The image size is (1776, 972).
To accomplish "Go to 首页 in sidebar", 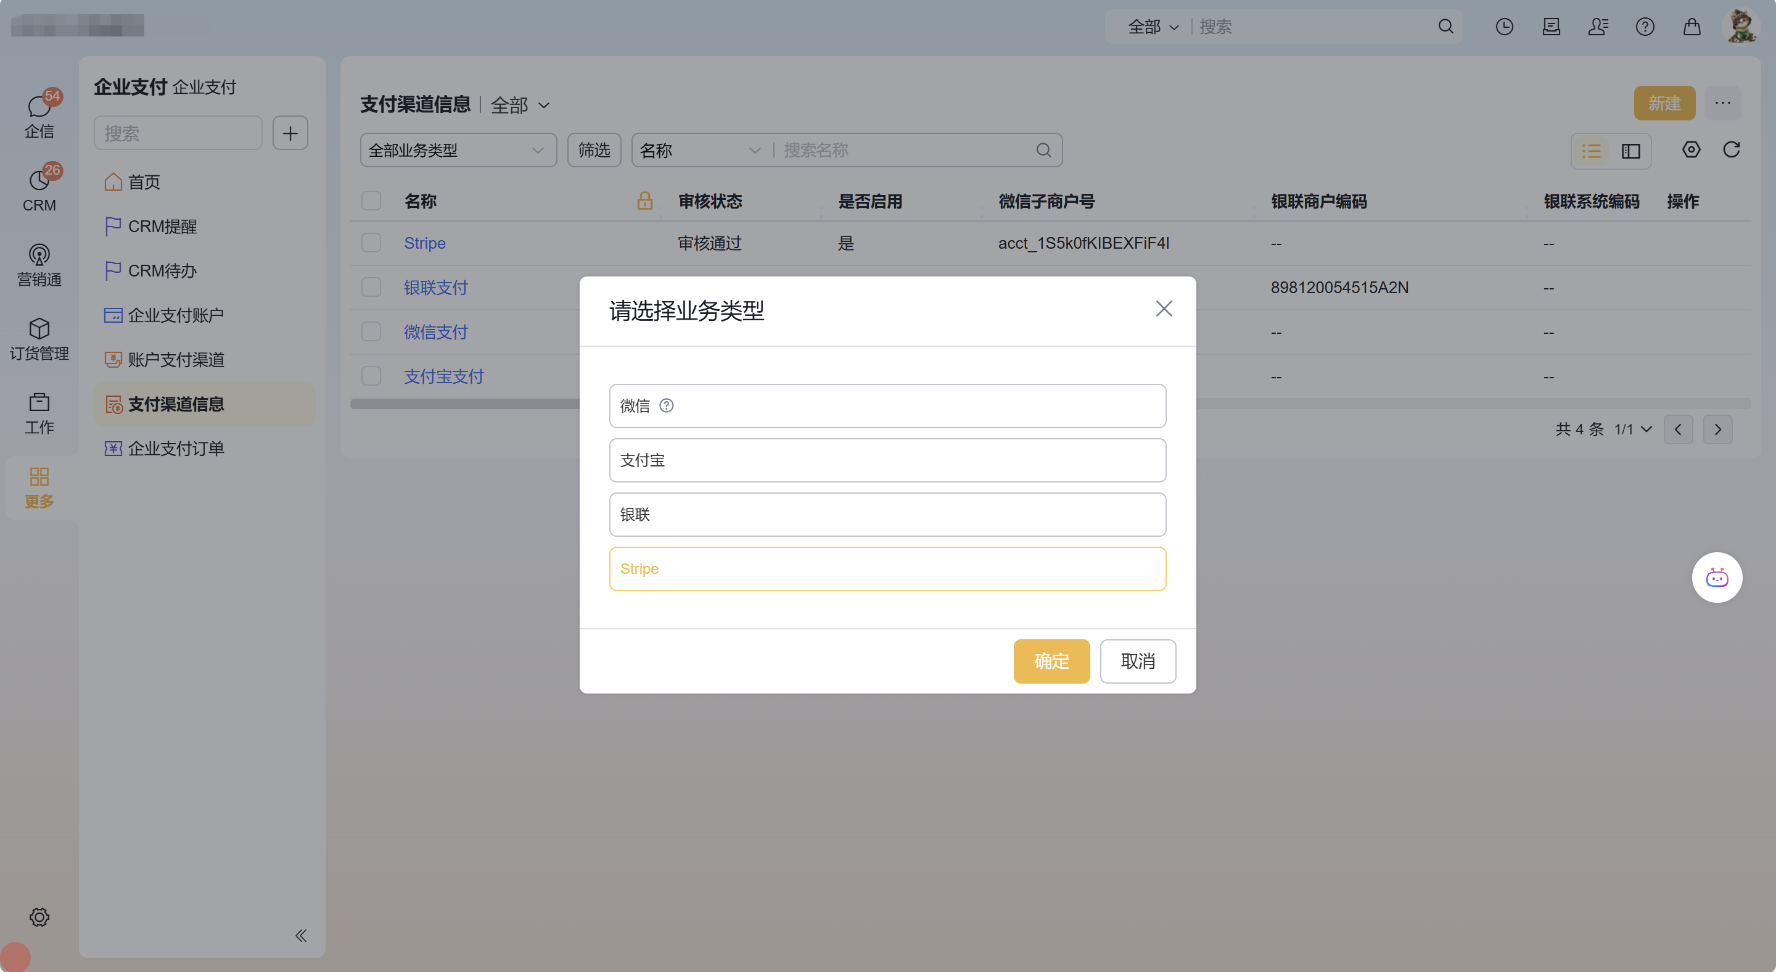I will 204,182.
